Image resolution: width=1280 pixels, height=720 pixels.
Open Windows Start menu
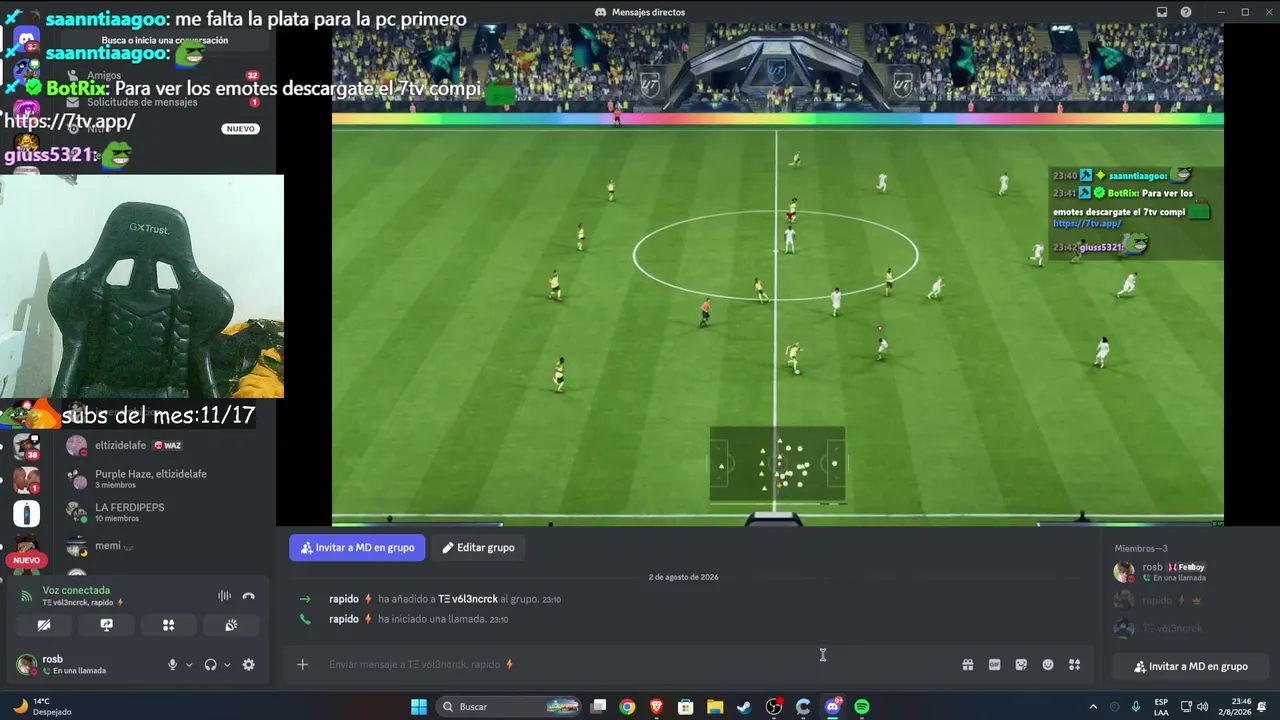pos(419,707)
